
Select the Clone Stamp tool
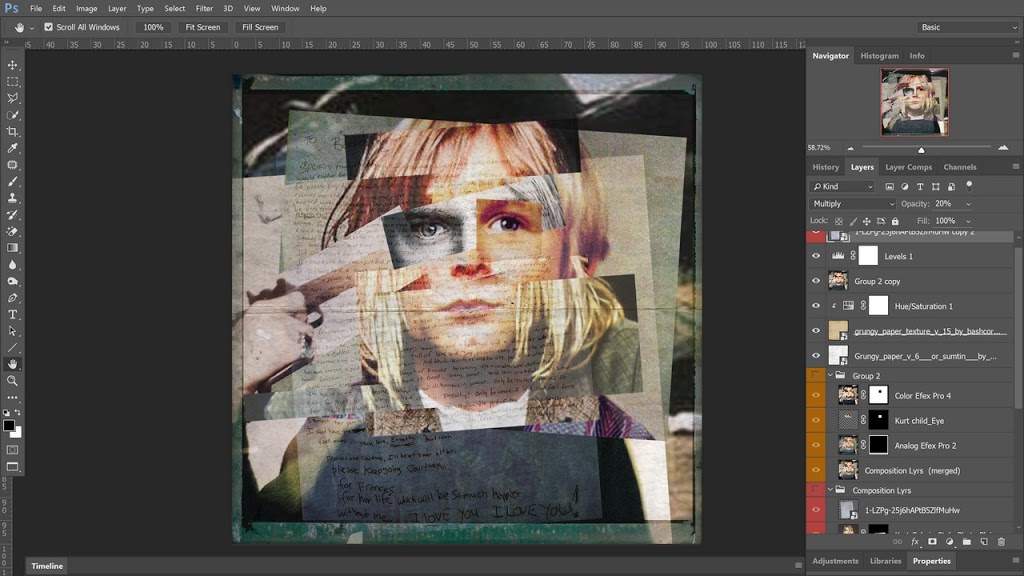coord(12,198)
